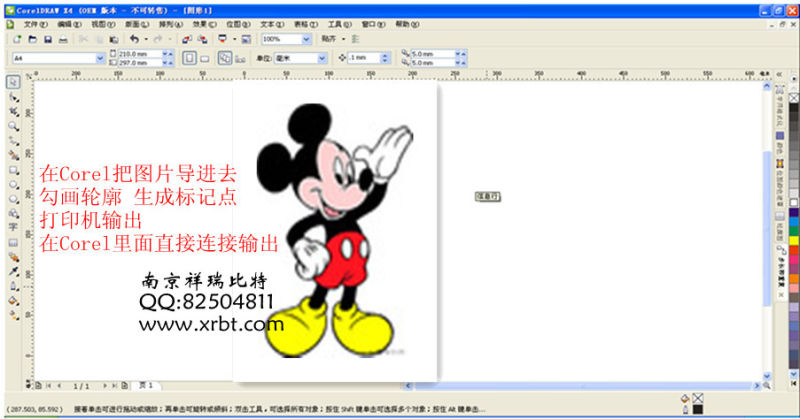Click the Import icon
This screenshot has width=800, height=419.
(187, 39)
